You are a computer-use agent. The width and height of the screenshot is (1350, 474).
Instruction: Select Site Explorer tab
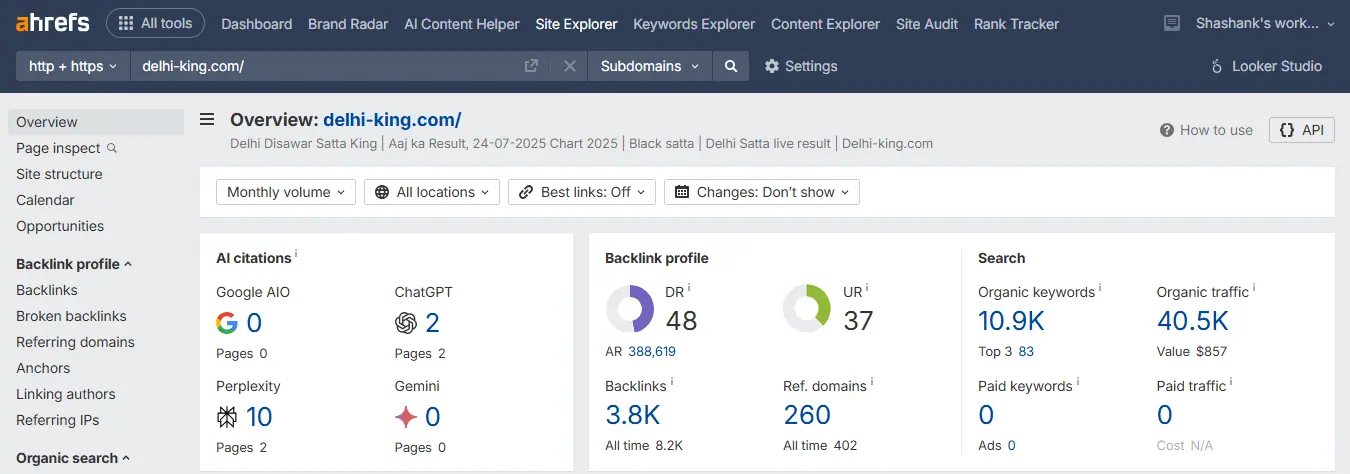[x=577, y=24]
